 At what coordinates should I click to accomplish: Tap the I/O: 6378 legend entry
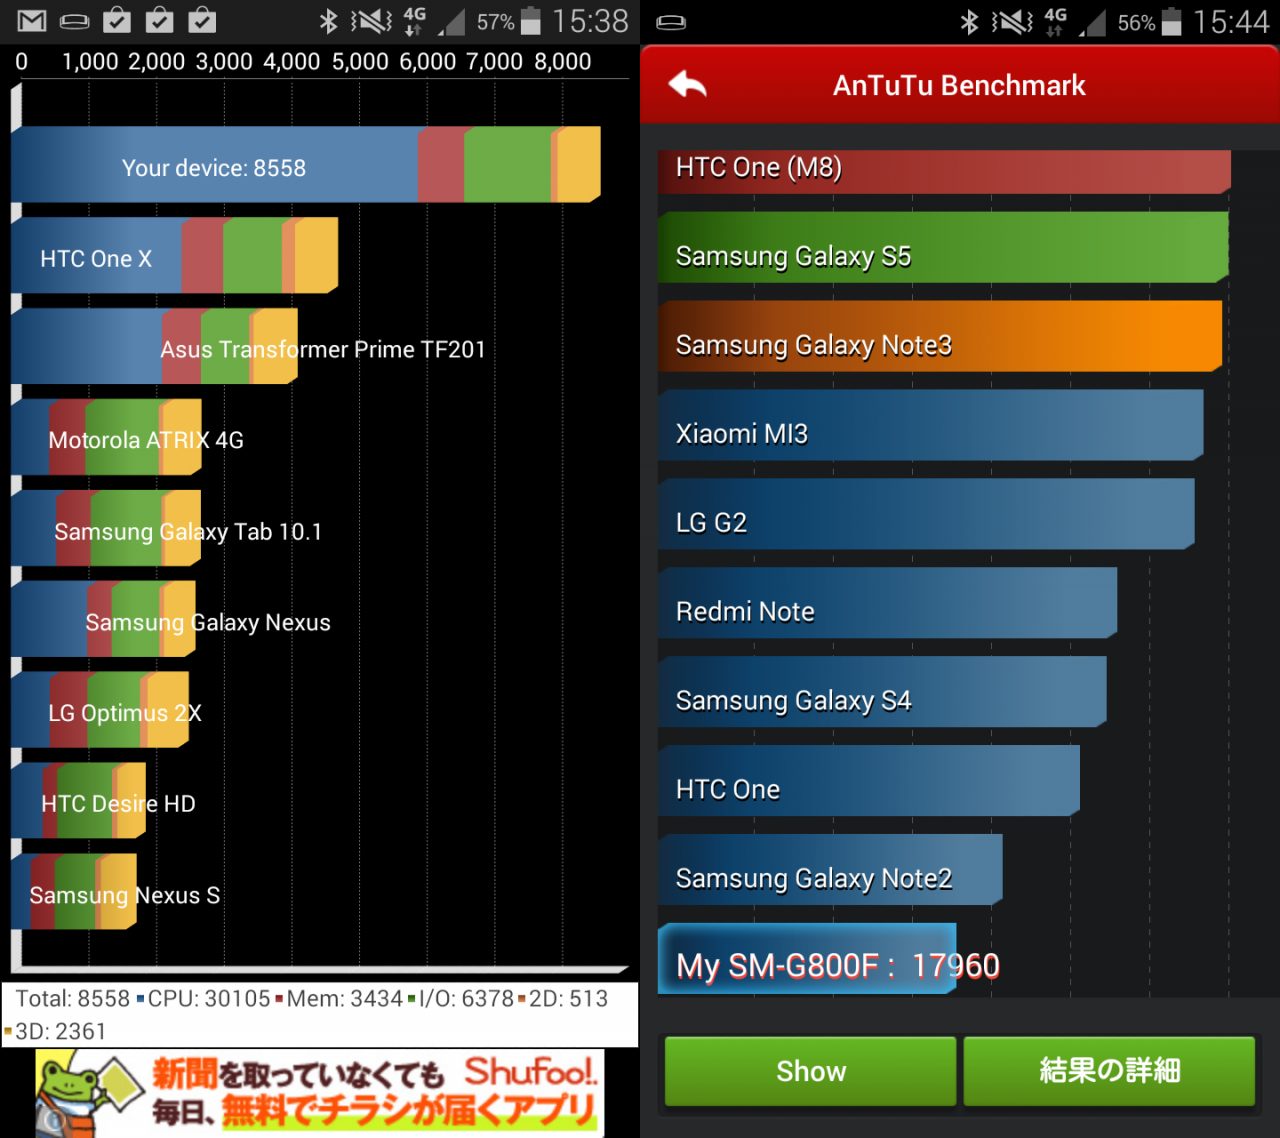(460, 998)
